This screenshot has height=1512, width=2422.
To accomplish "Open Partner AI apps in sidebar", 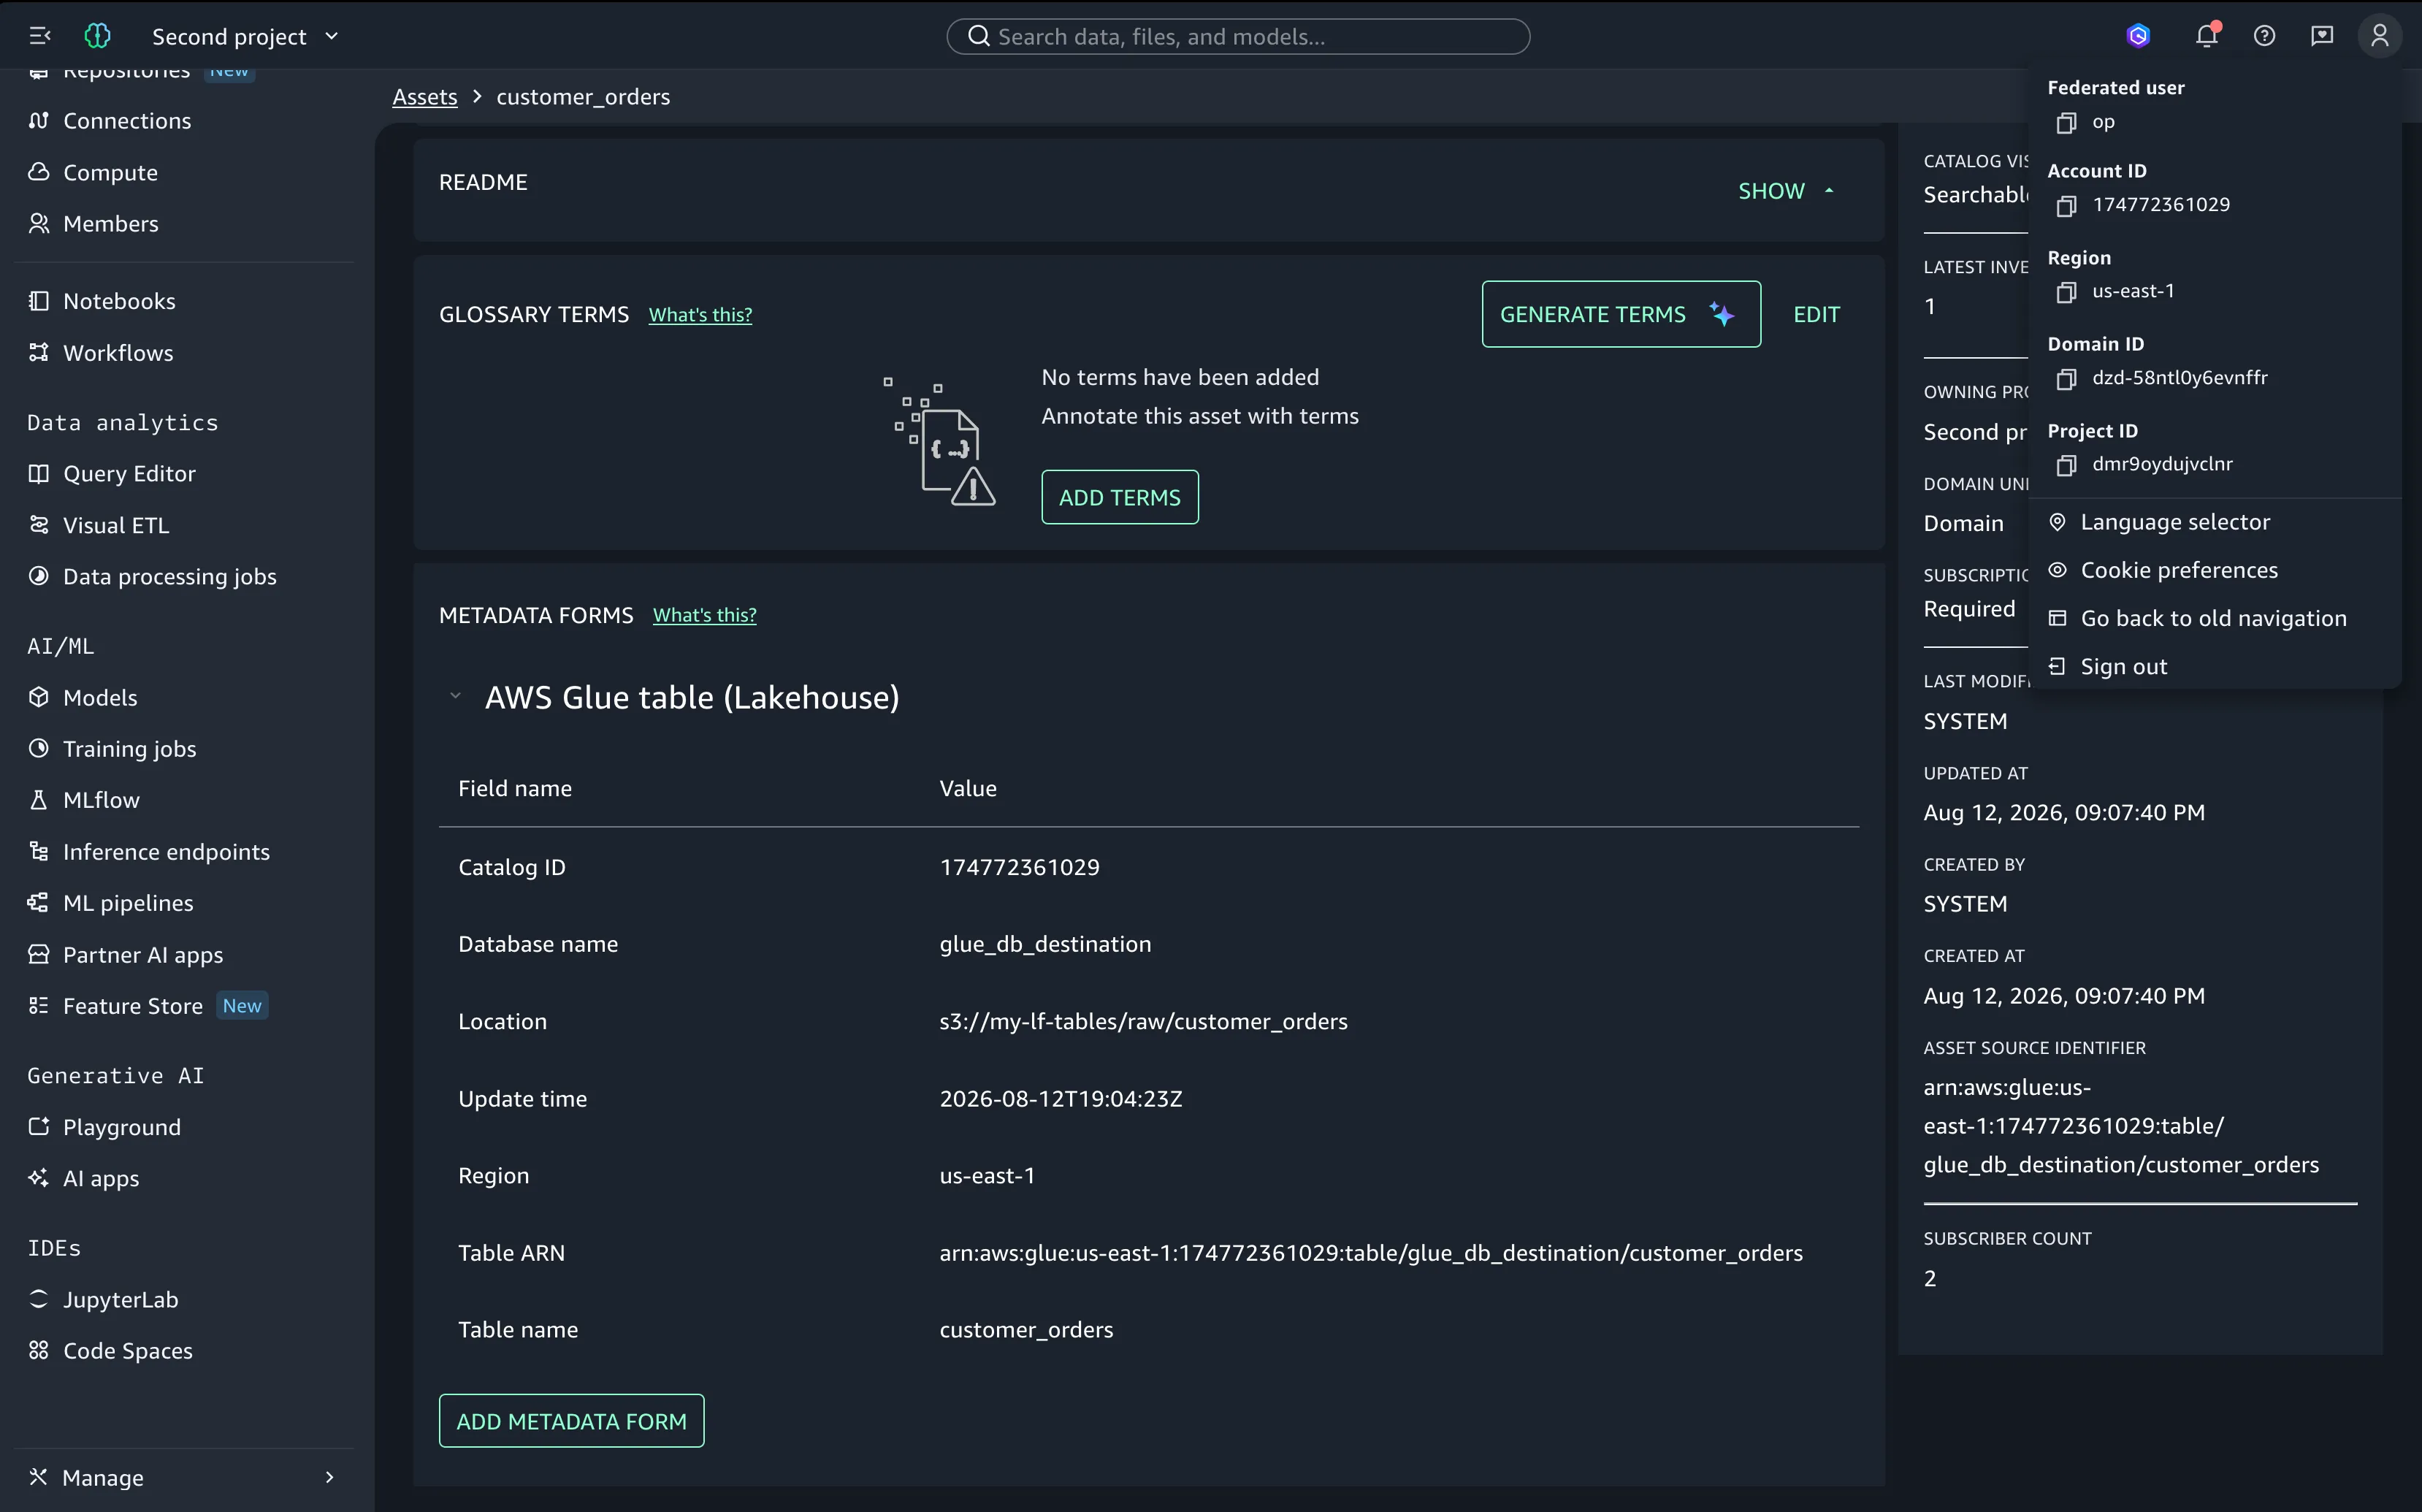I will [143, 955].
